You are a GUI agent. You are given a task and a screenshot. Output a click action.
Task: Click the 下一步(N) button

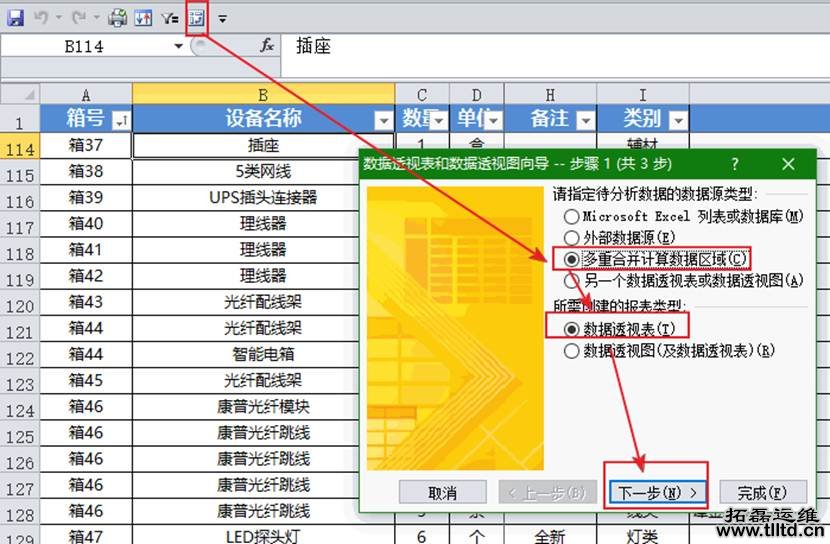pos(657,493)
